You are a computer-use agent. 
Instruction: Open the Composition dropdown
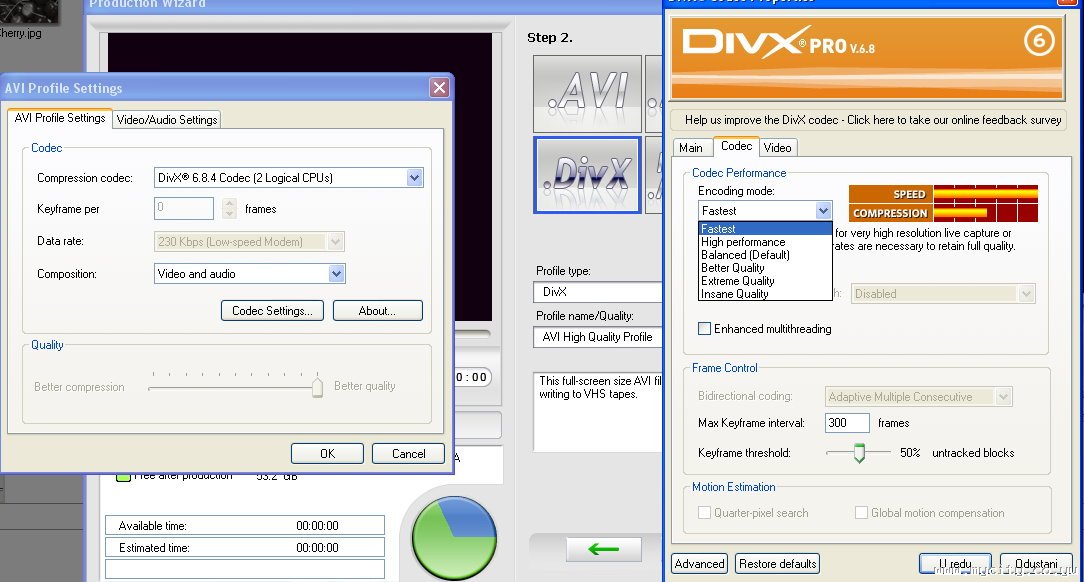coord(336,274)
